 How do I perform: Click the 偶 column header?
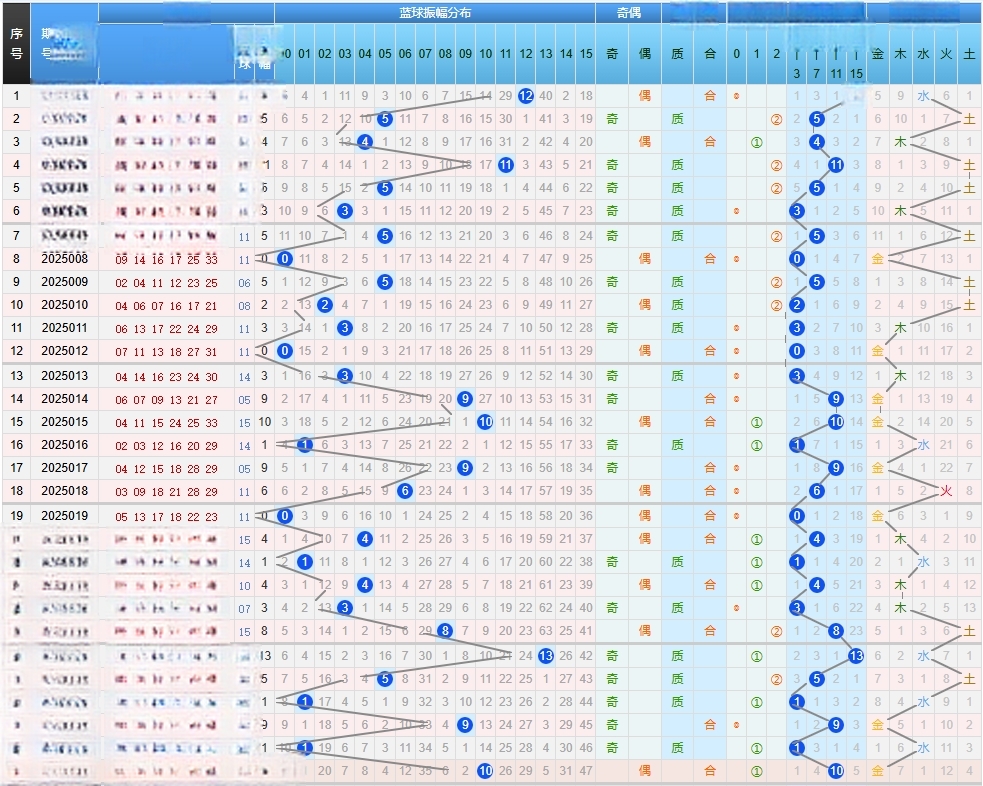pos(644,54)
